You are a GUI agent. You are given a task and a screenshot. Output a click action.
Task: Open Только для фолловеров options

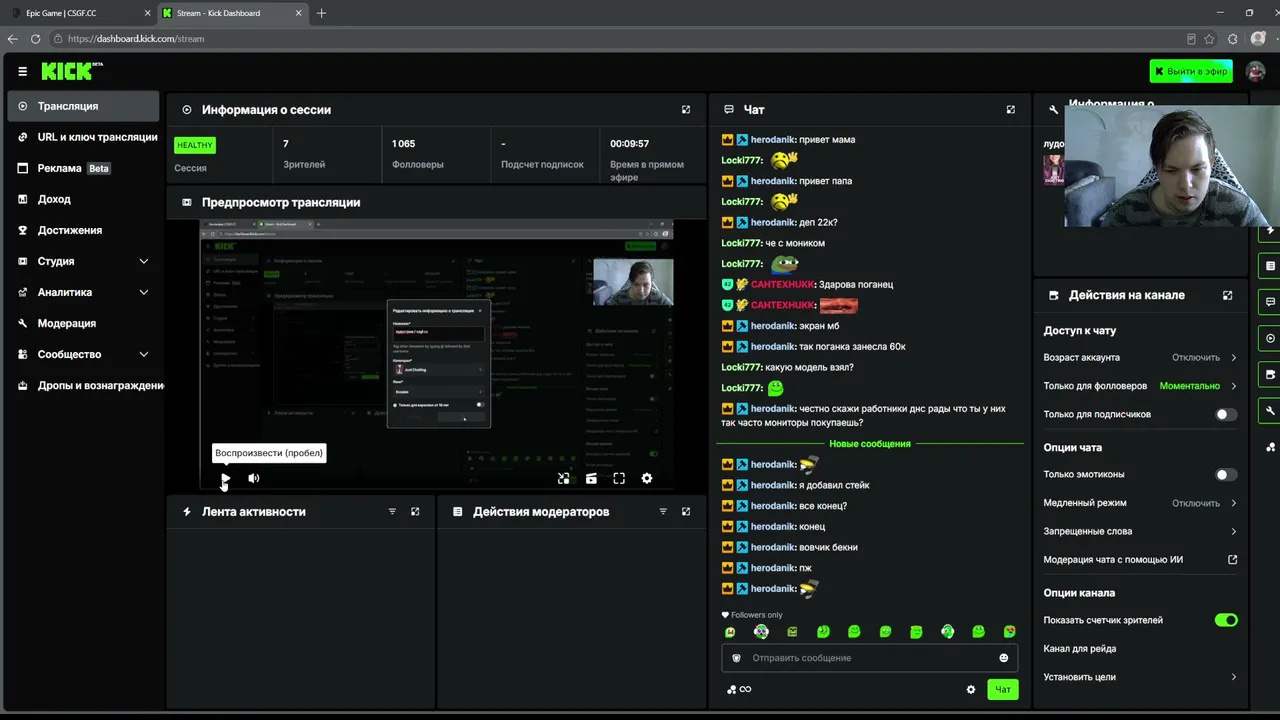(x=1140, y=386)
